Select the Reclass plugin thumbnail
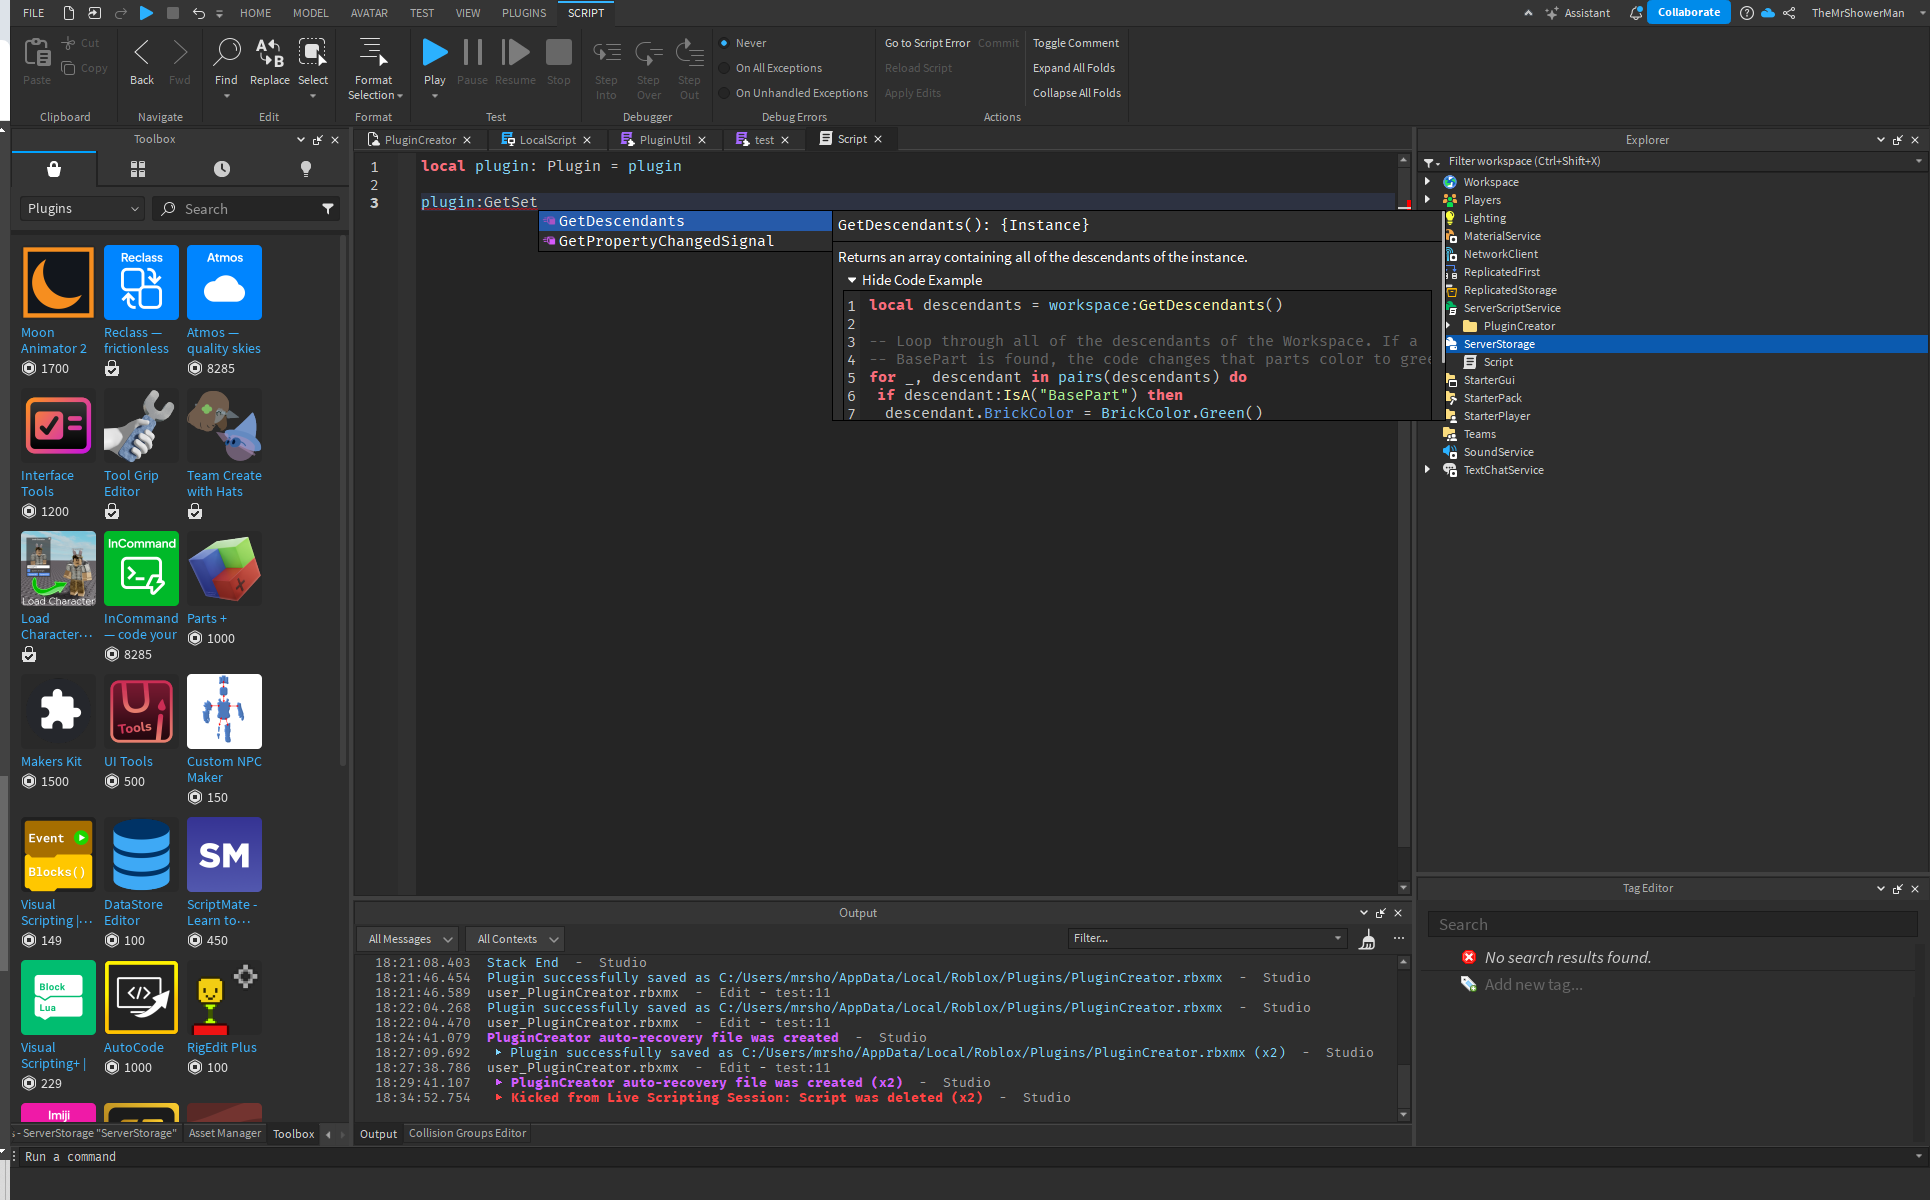 tap(141, 283)
